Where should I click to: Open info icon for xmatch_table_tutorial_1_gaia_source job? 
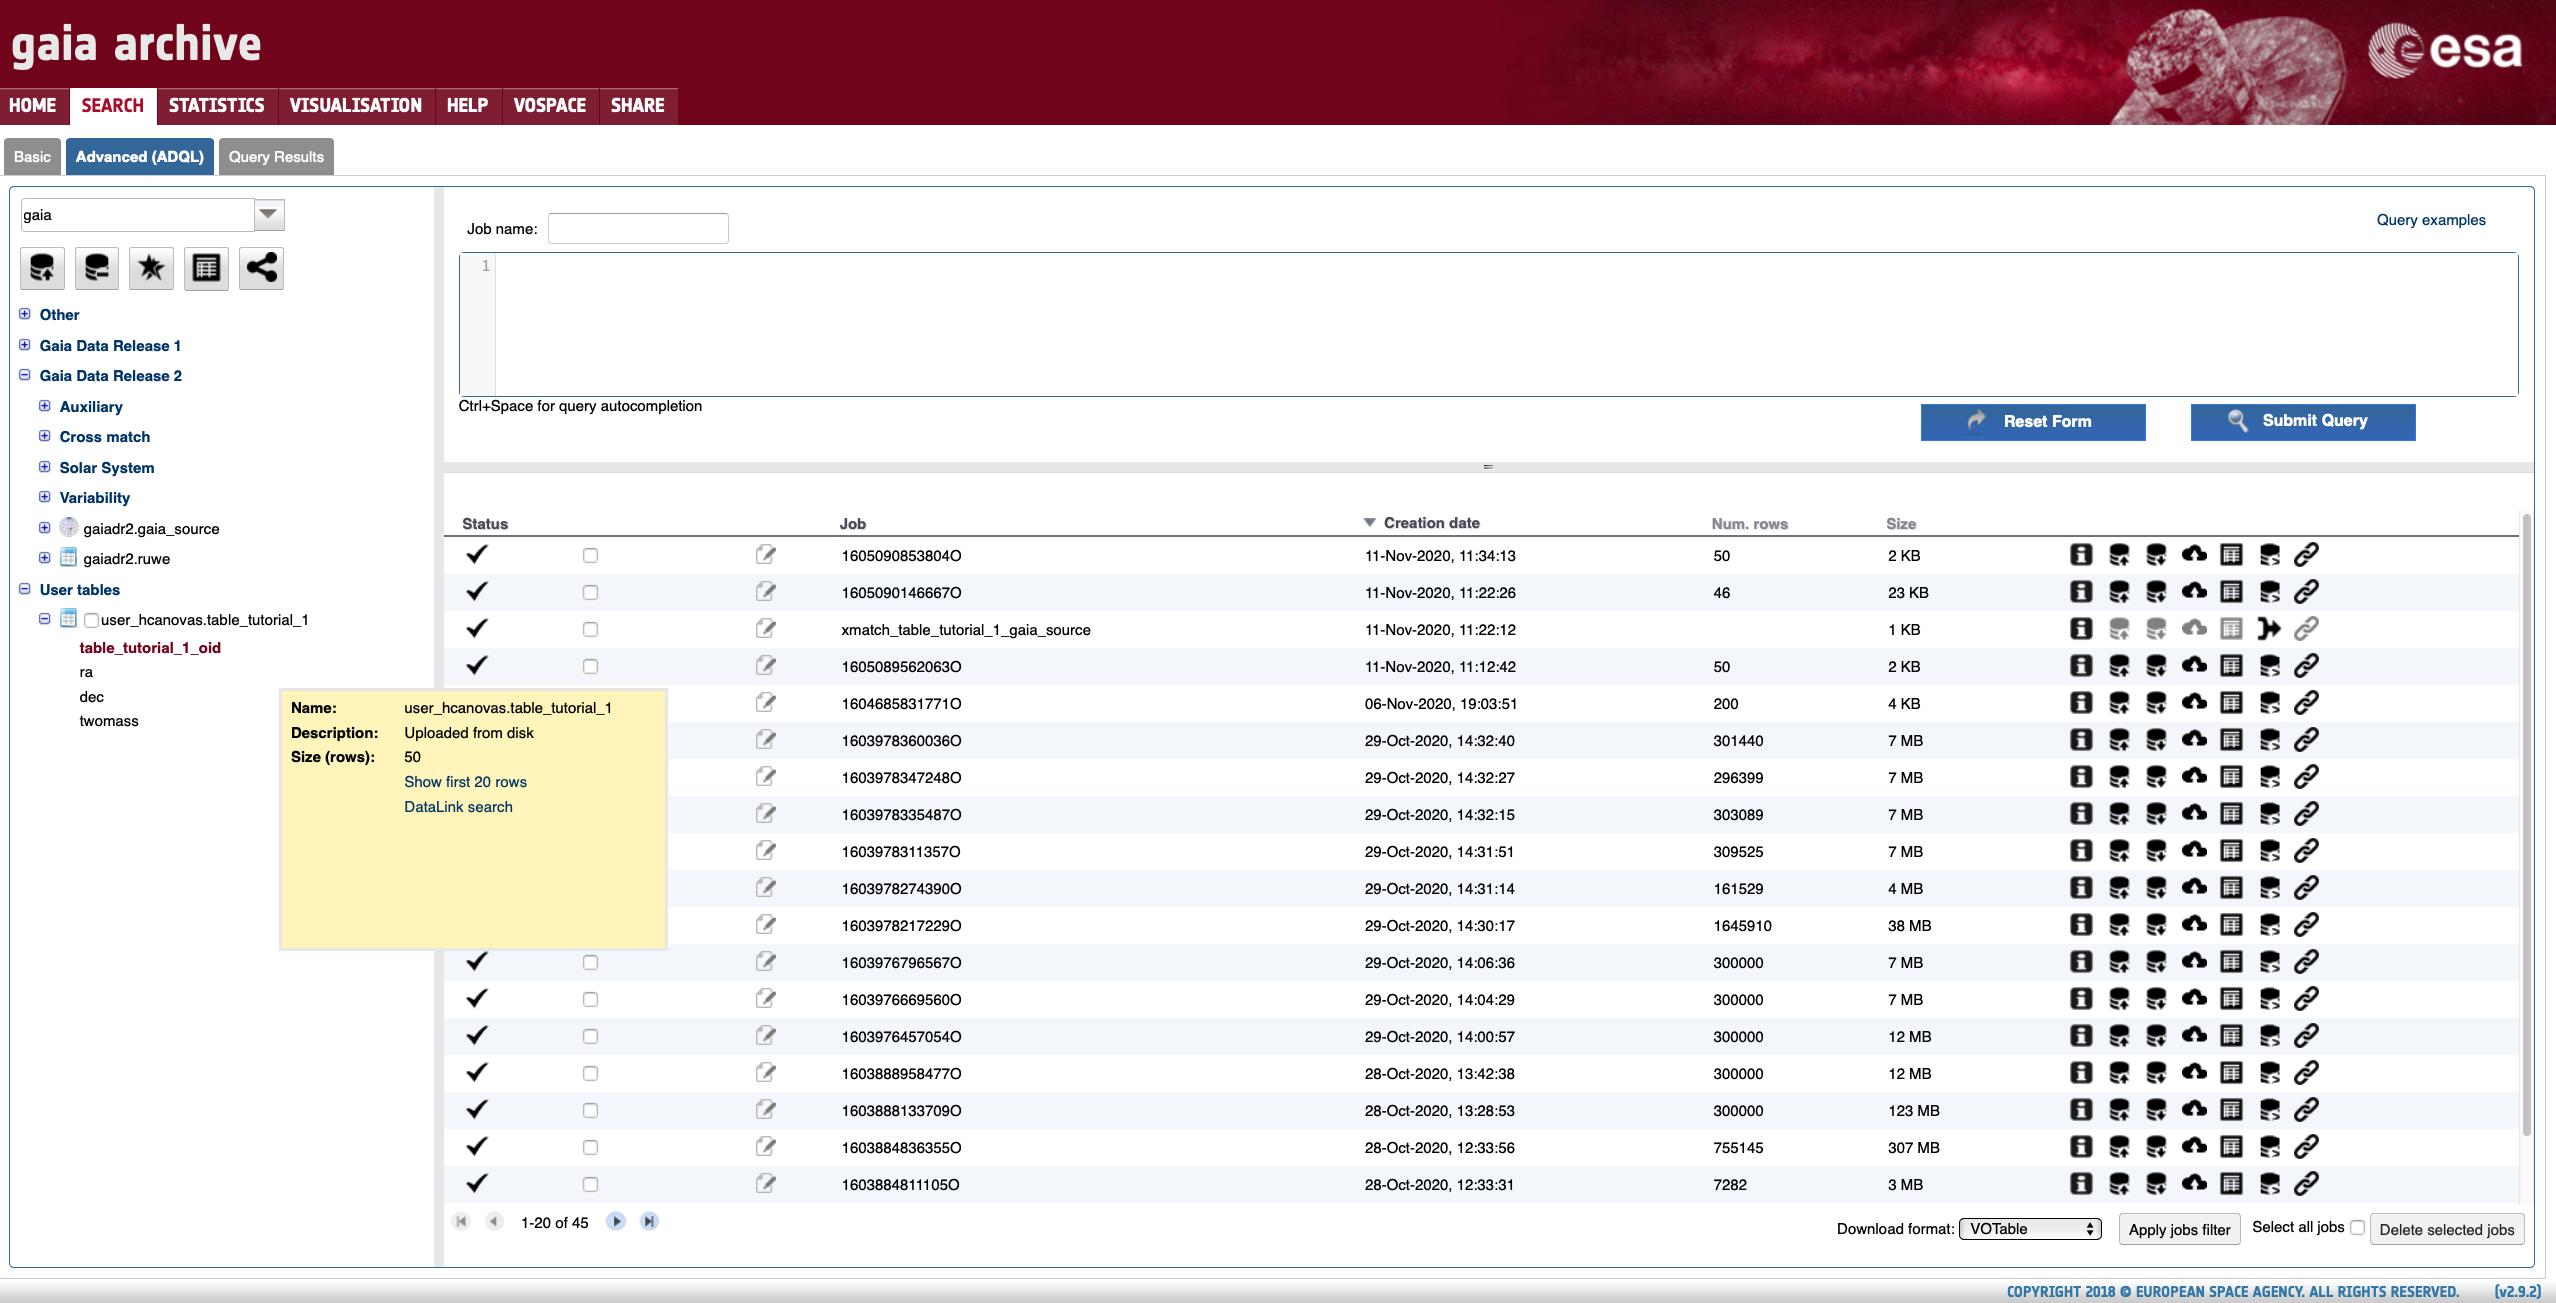coord(2081,629)
